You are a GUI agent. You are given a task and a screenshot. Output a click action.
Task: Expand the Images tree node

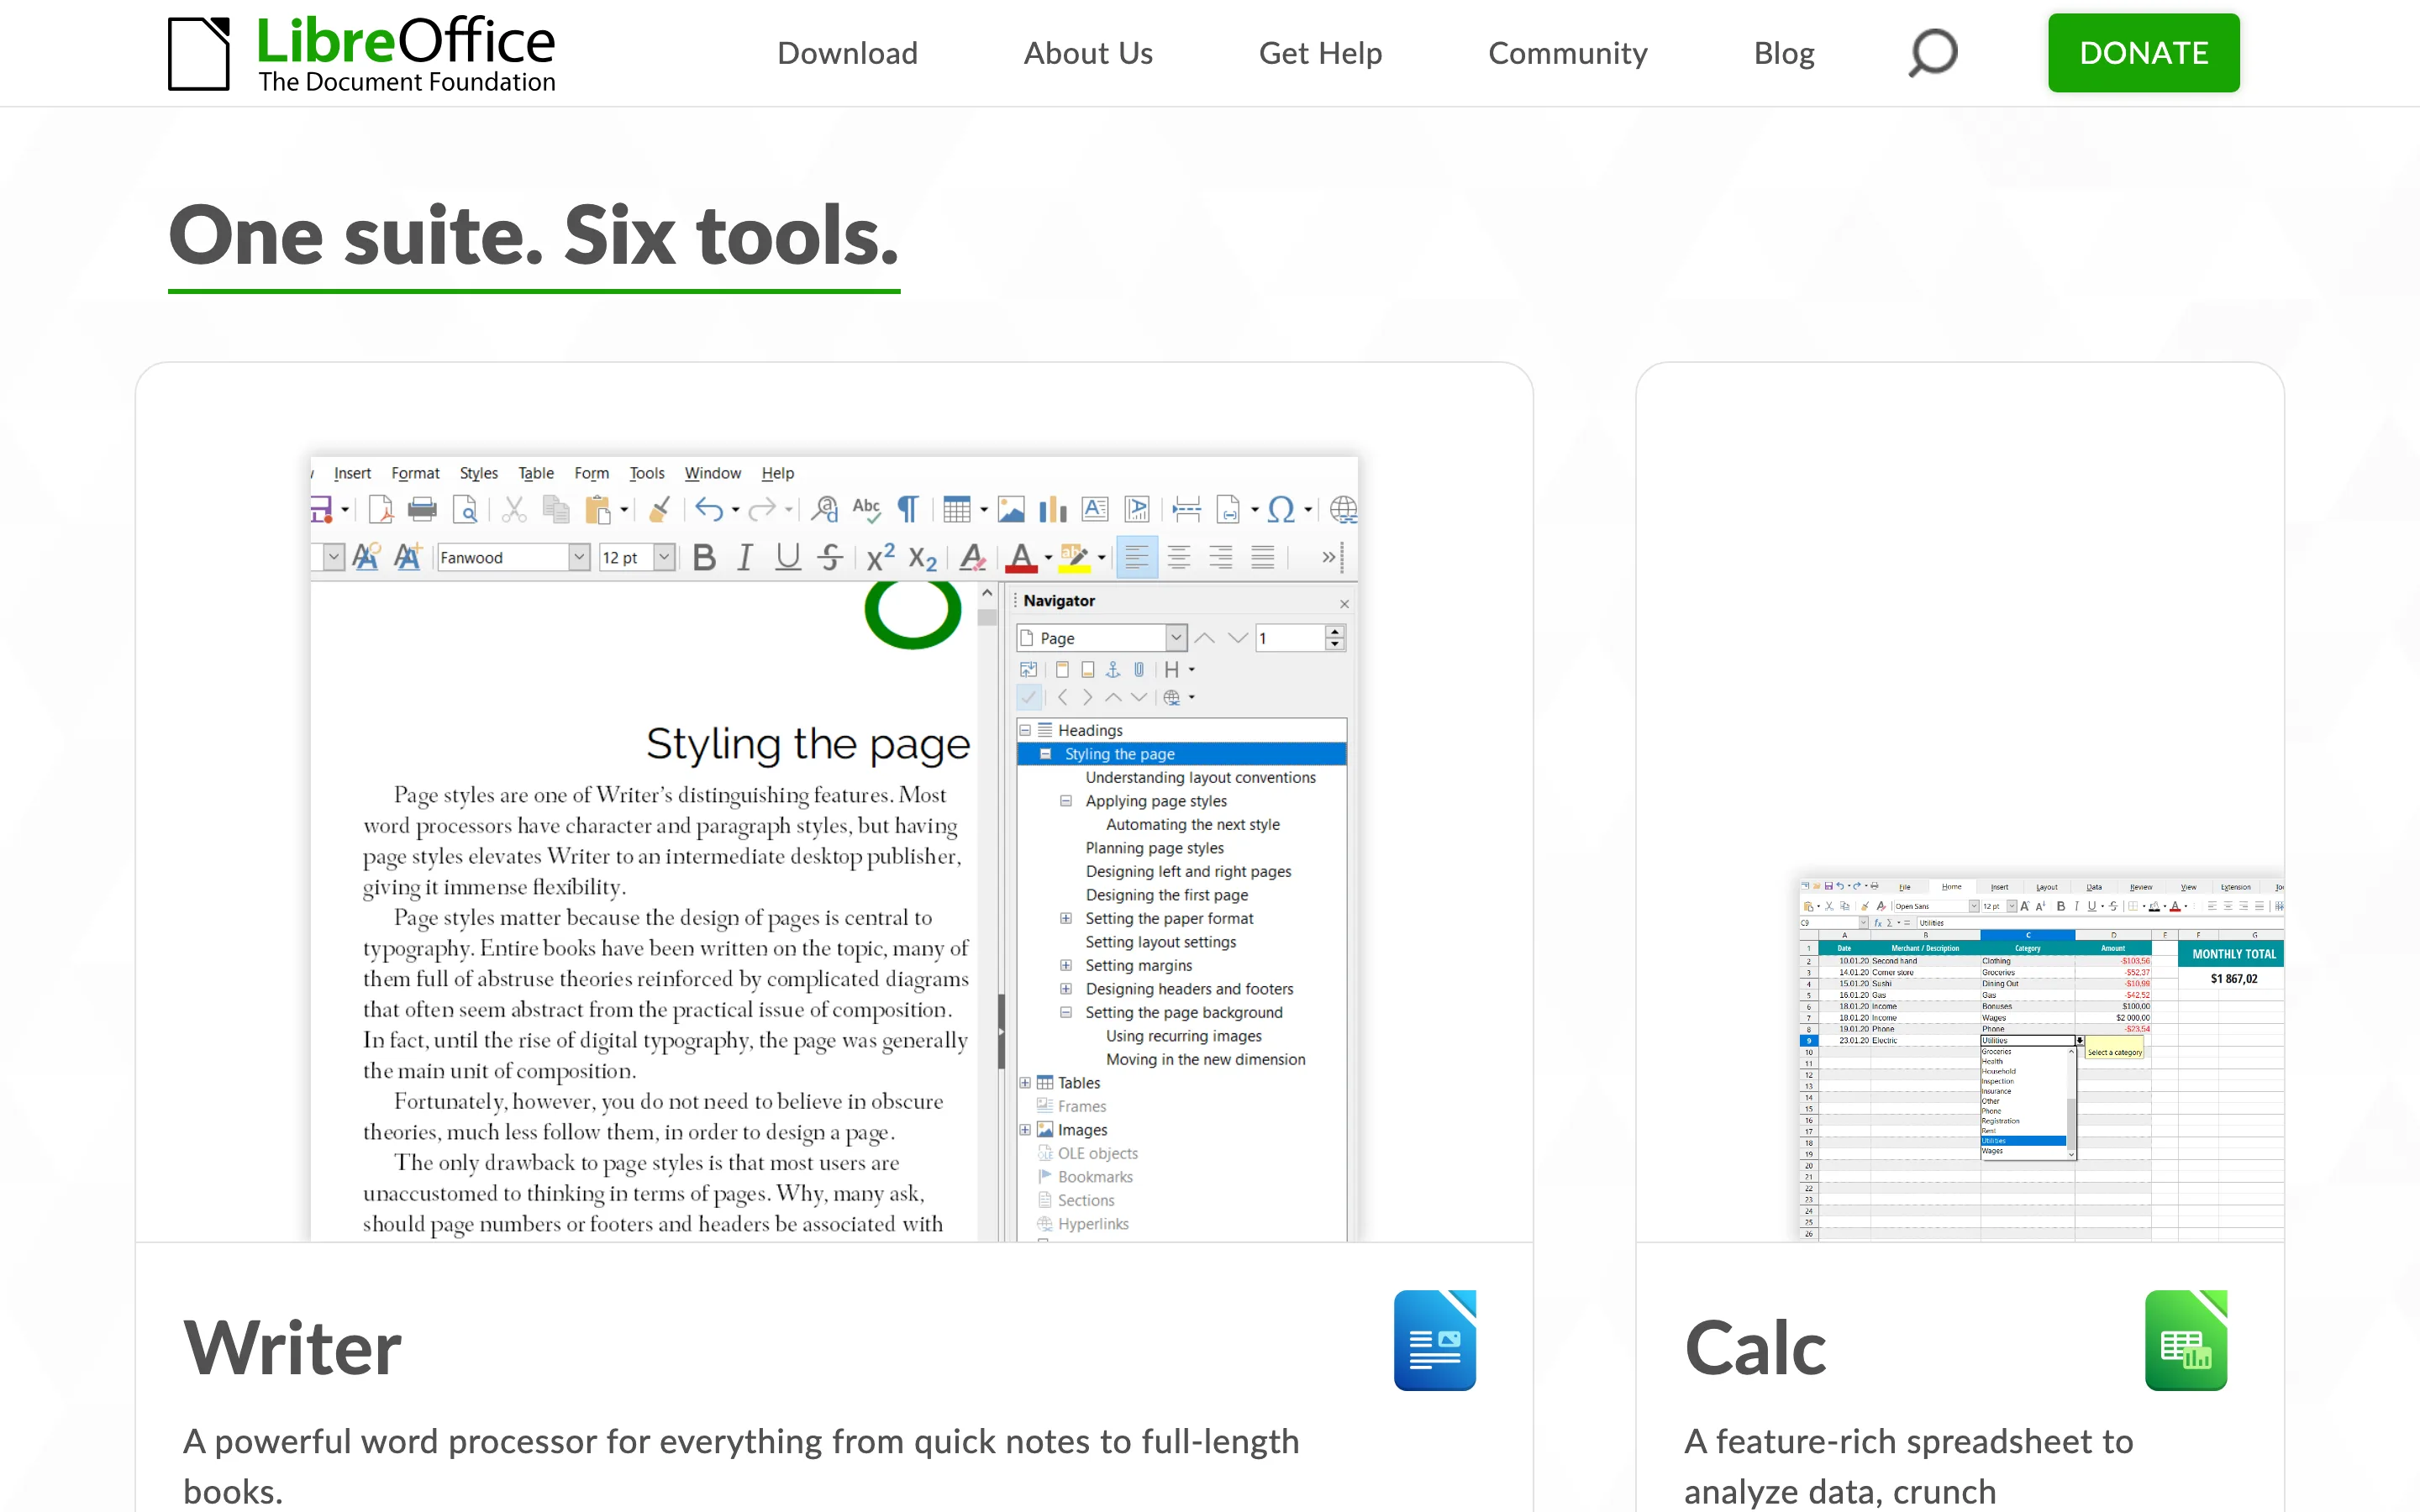(1025, 1130)
